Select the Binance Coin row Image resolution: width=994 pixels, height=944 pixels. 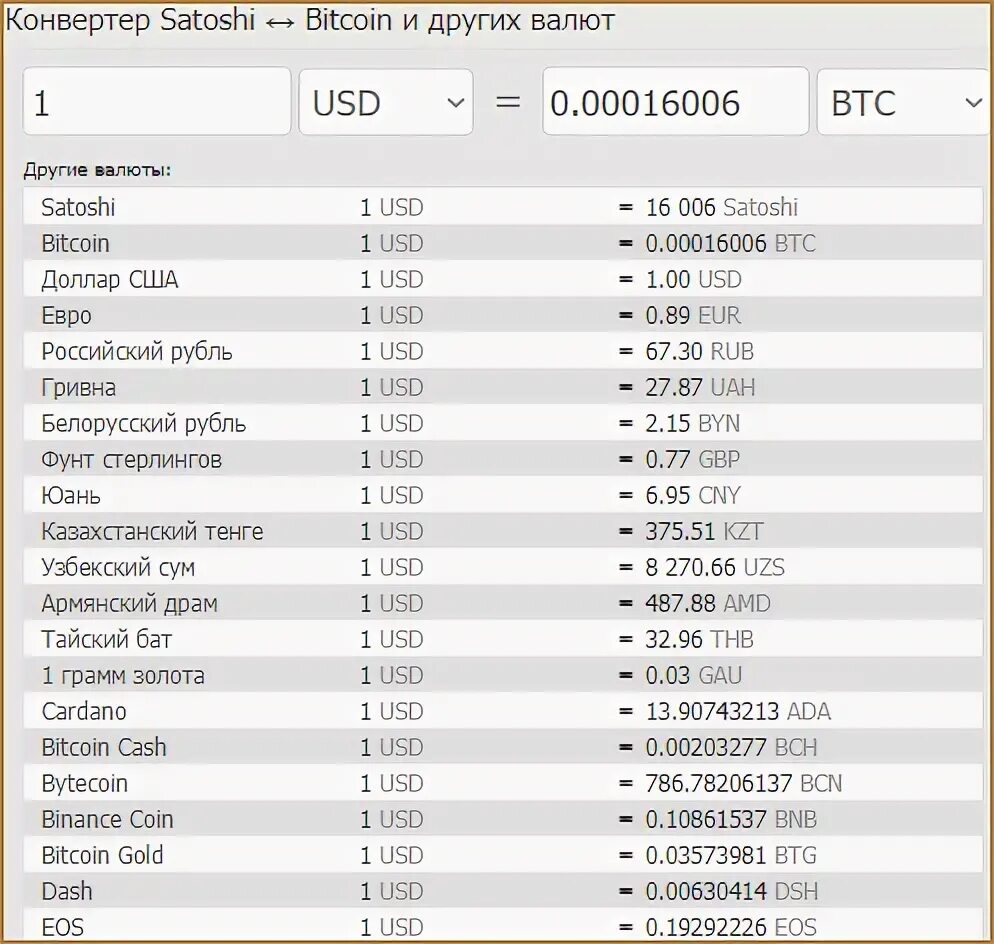(503, 819)
